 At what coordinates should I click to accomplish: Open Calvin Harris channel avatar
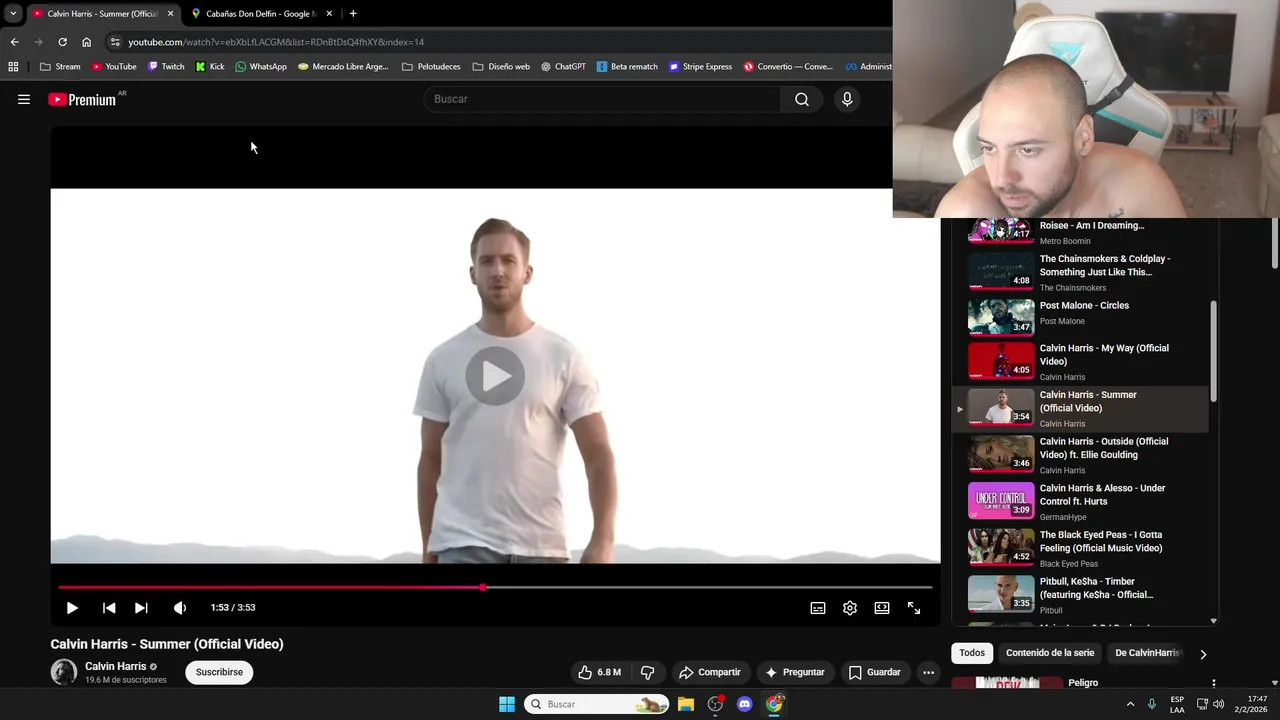[x=64, y=672]
